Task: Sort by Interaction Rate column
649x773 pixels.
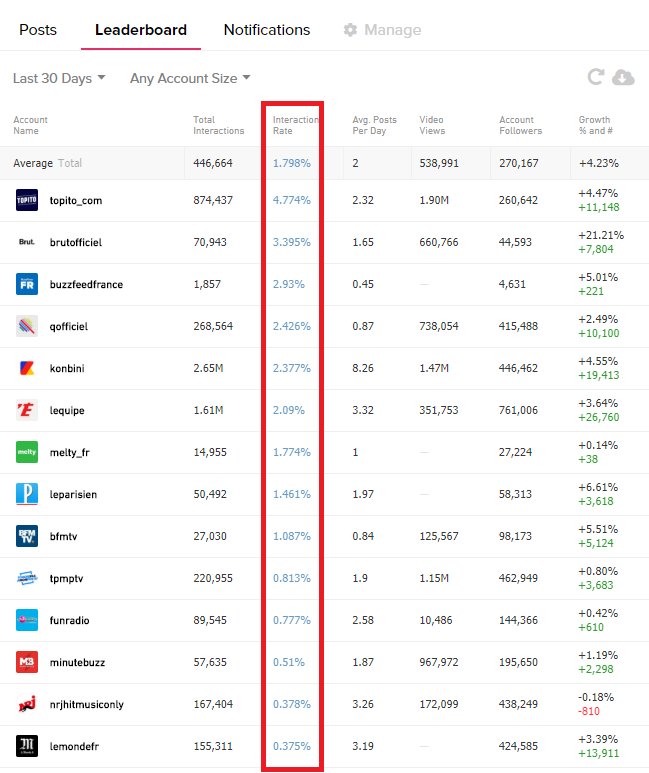Action: pyautogui.click(x=295, y=125)
